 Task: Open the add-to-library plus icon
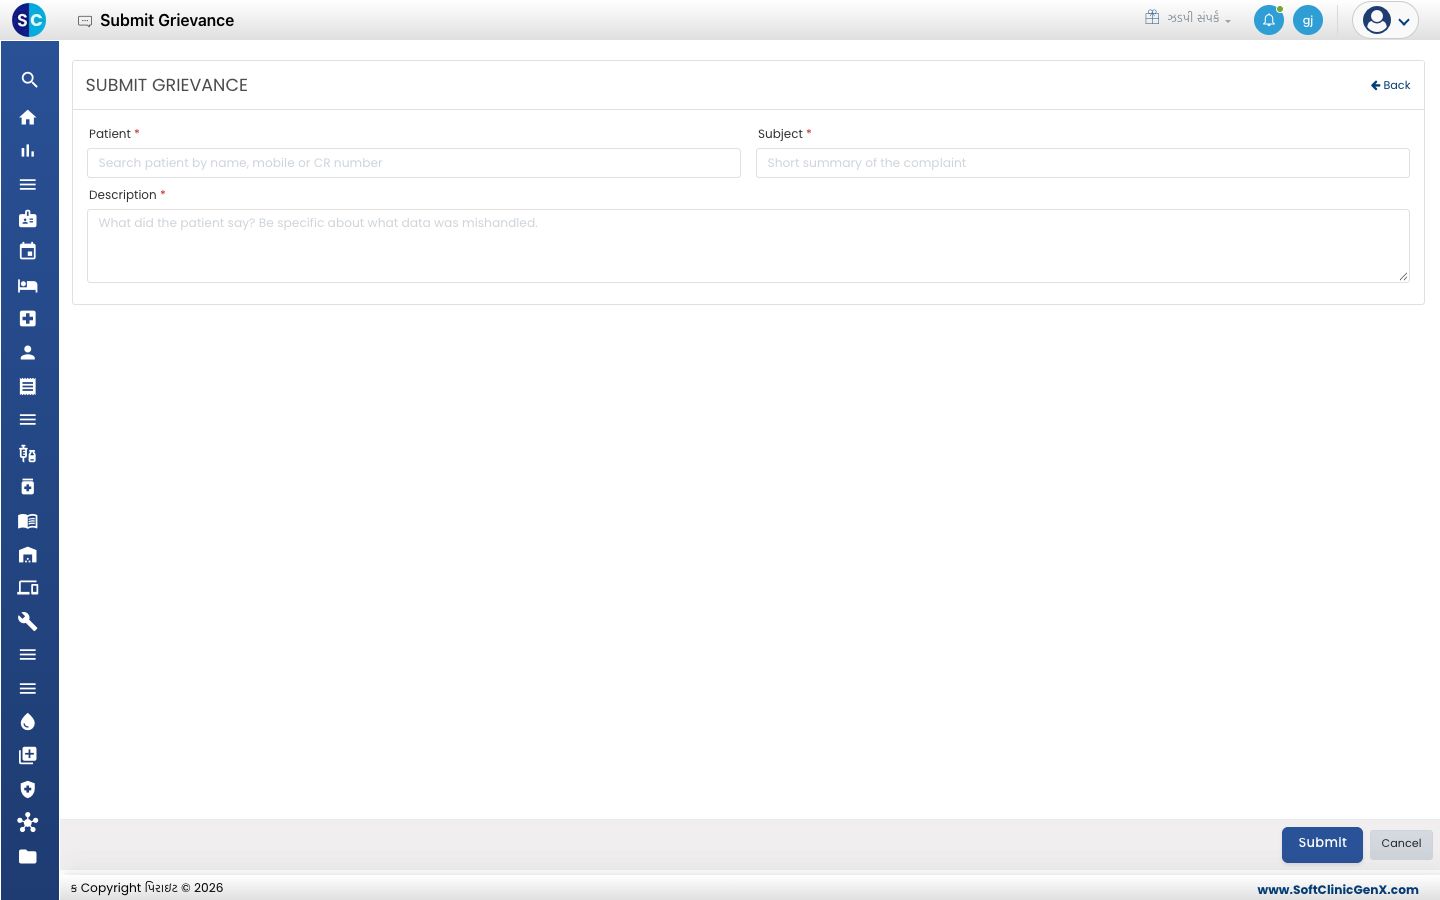(28, 755)
